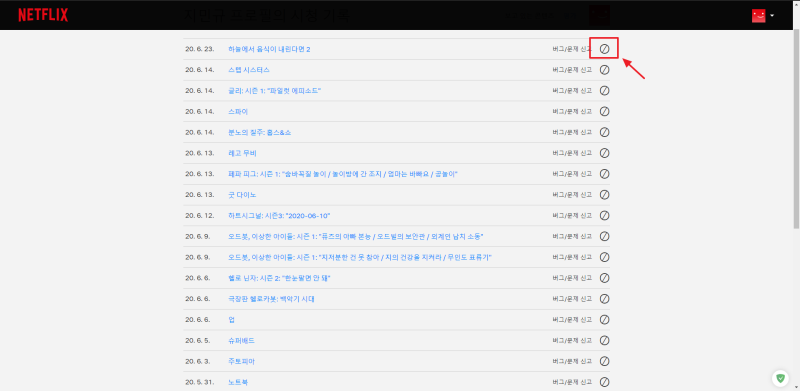Report a problem for '레고 무비'
800x391 pixels.
point(572,153)
